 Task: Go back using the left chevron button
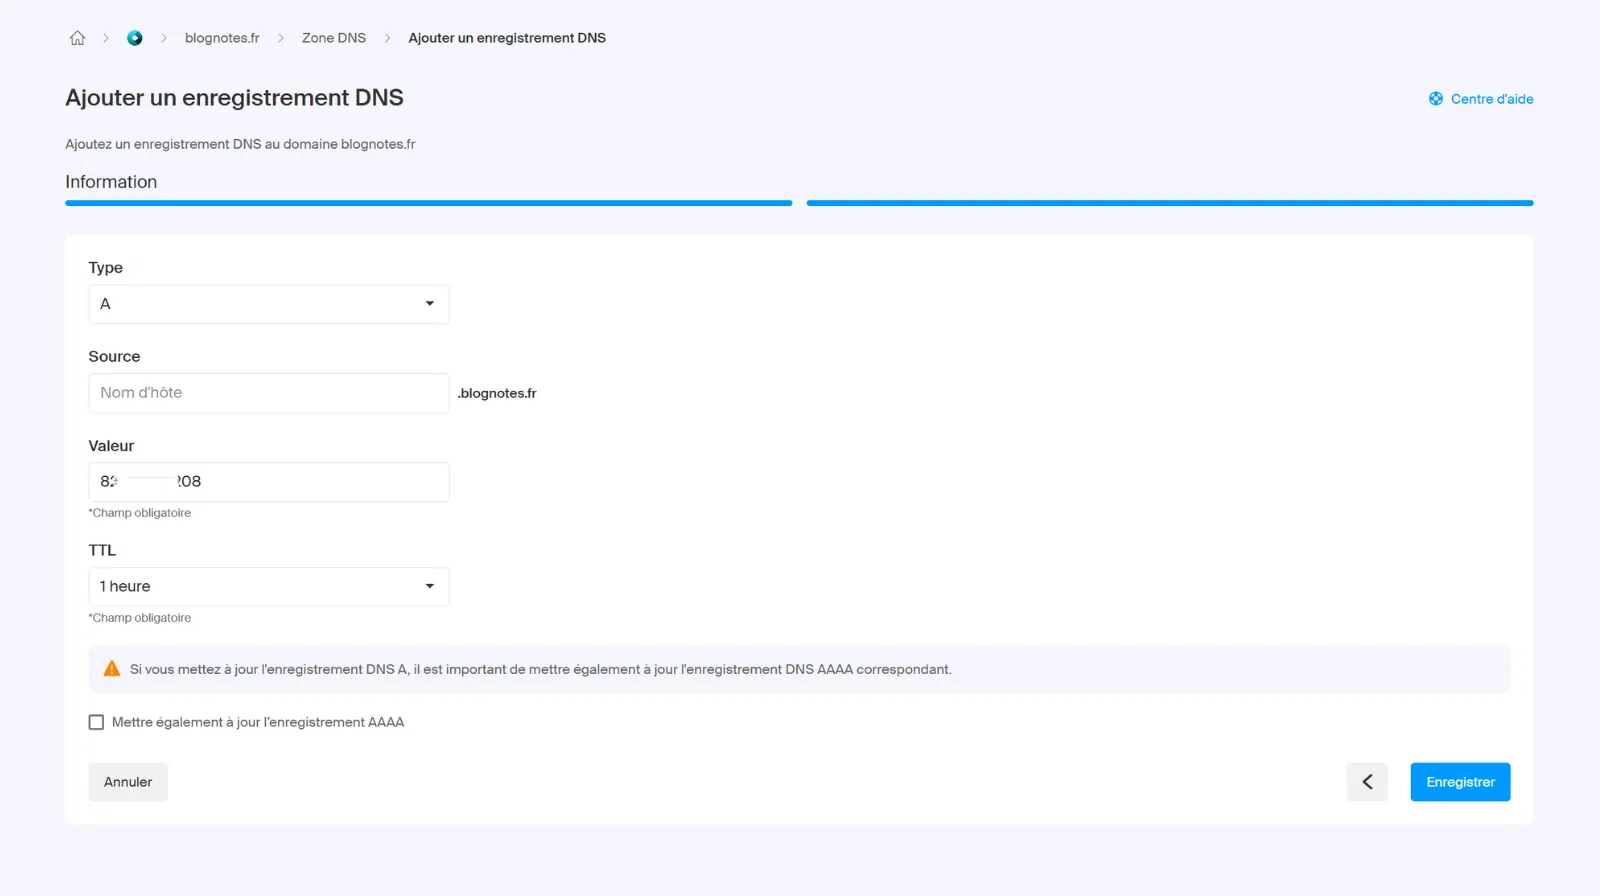tap(1367, 782)
